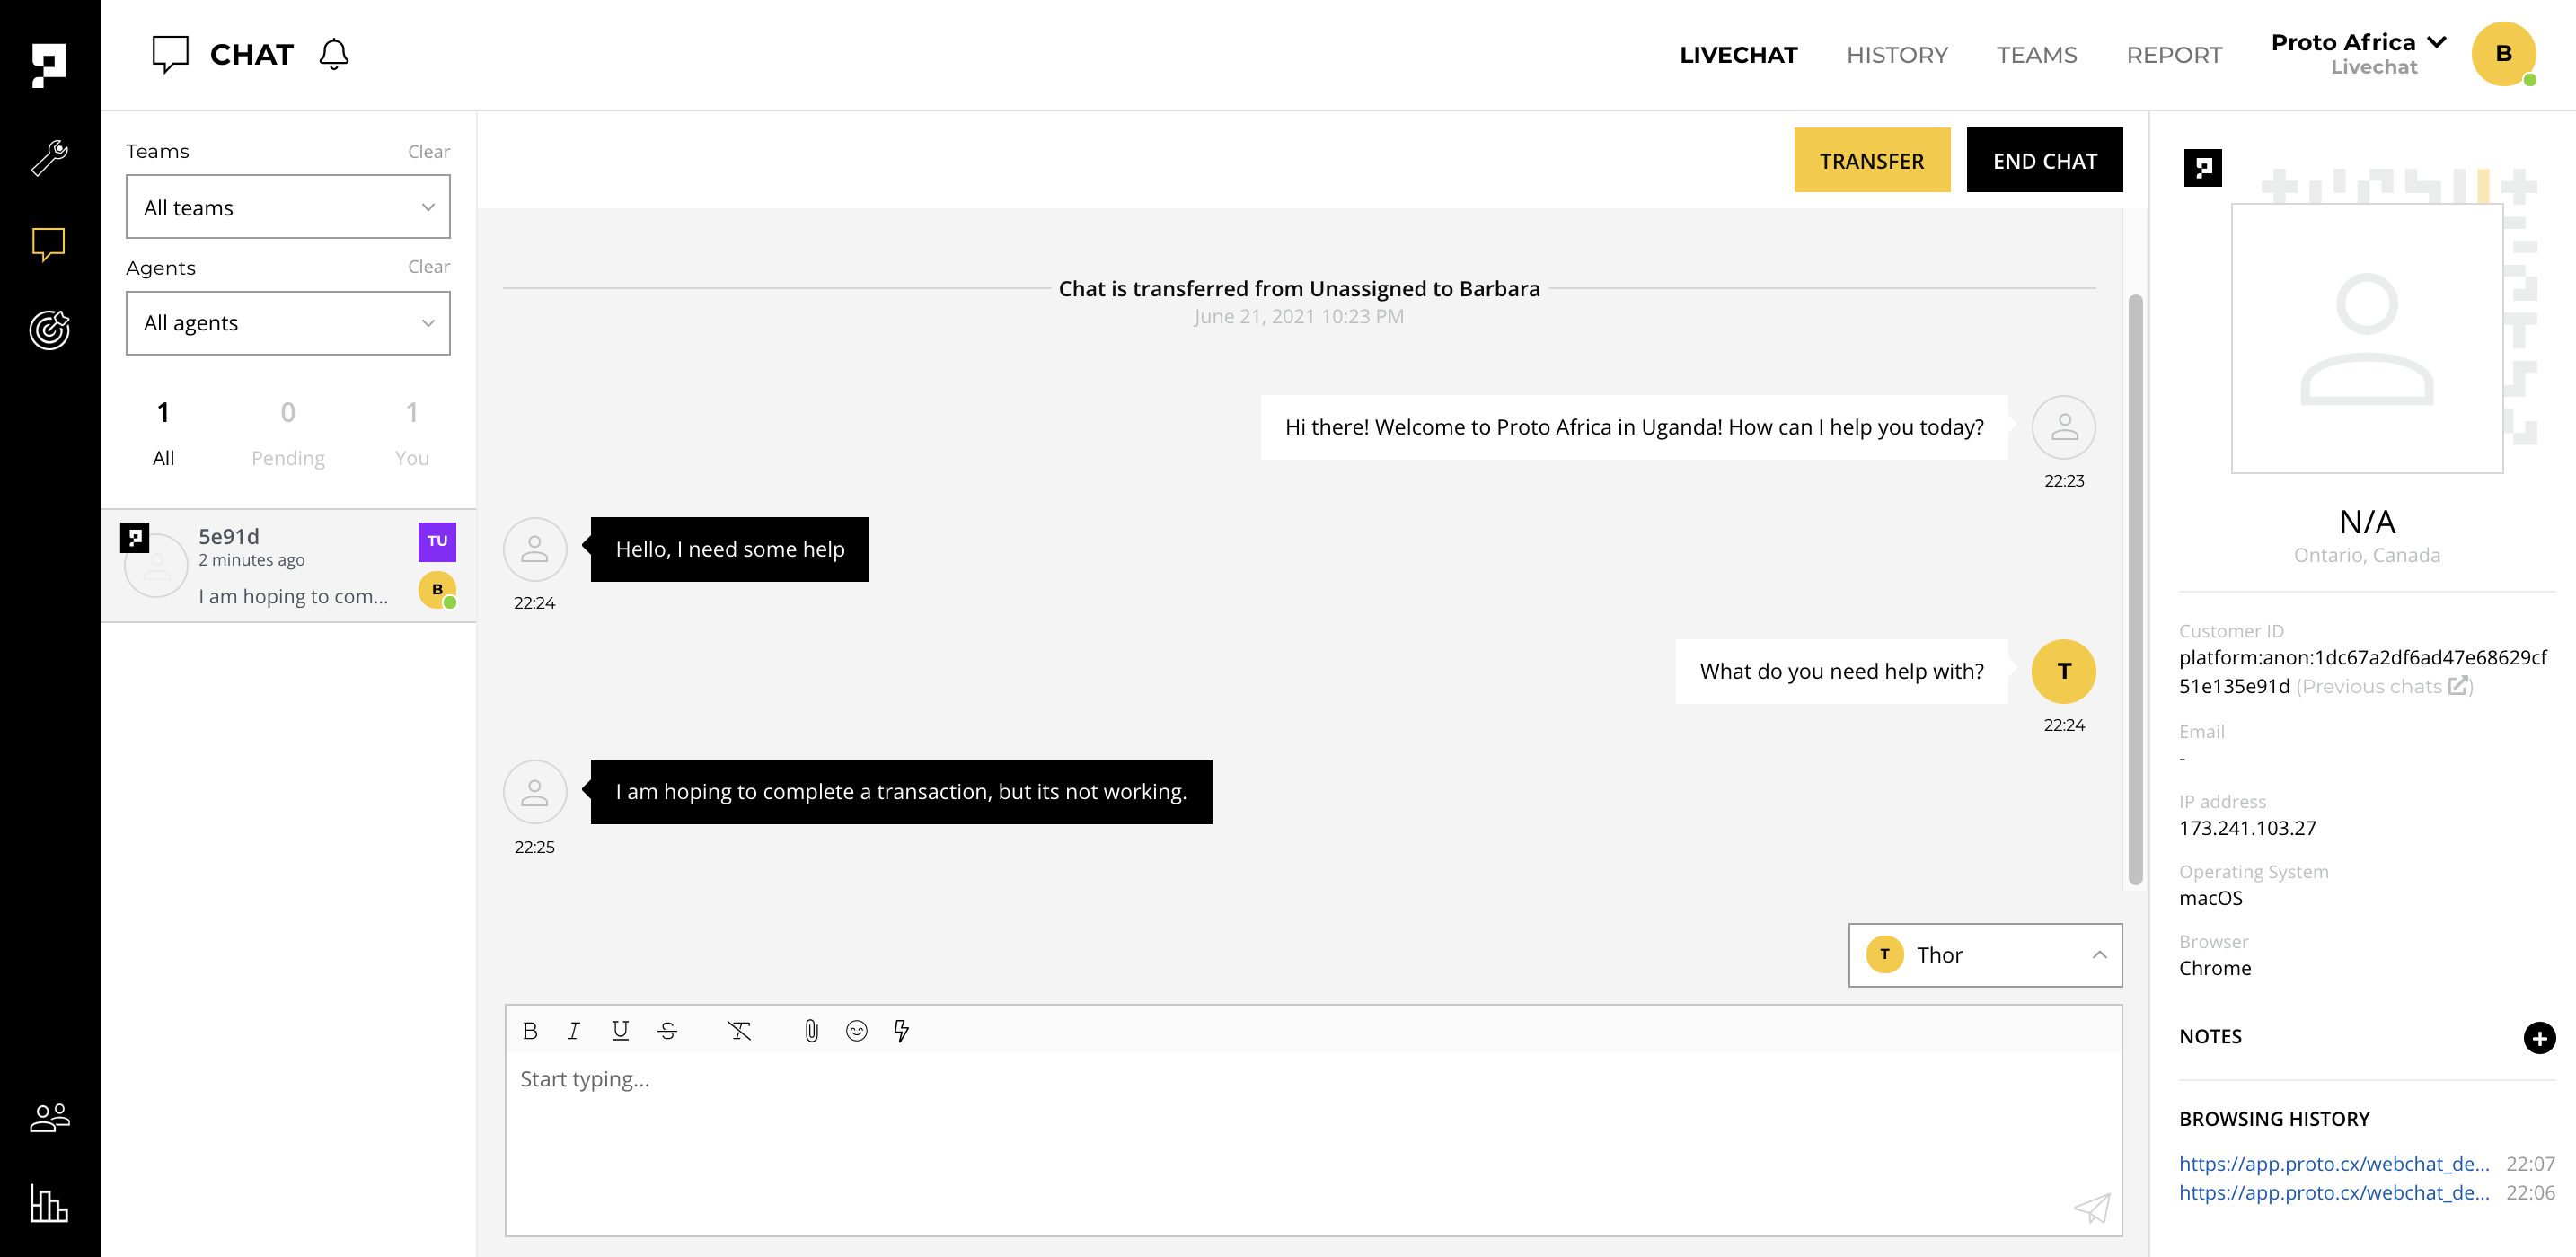Image resolution: width=2576 pixels, height=1257 pixels.
Task: Click the transaction not working message
Action: [901, 792]
